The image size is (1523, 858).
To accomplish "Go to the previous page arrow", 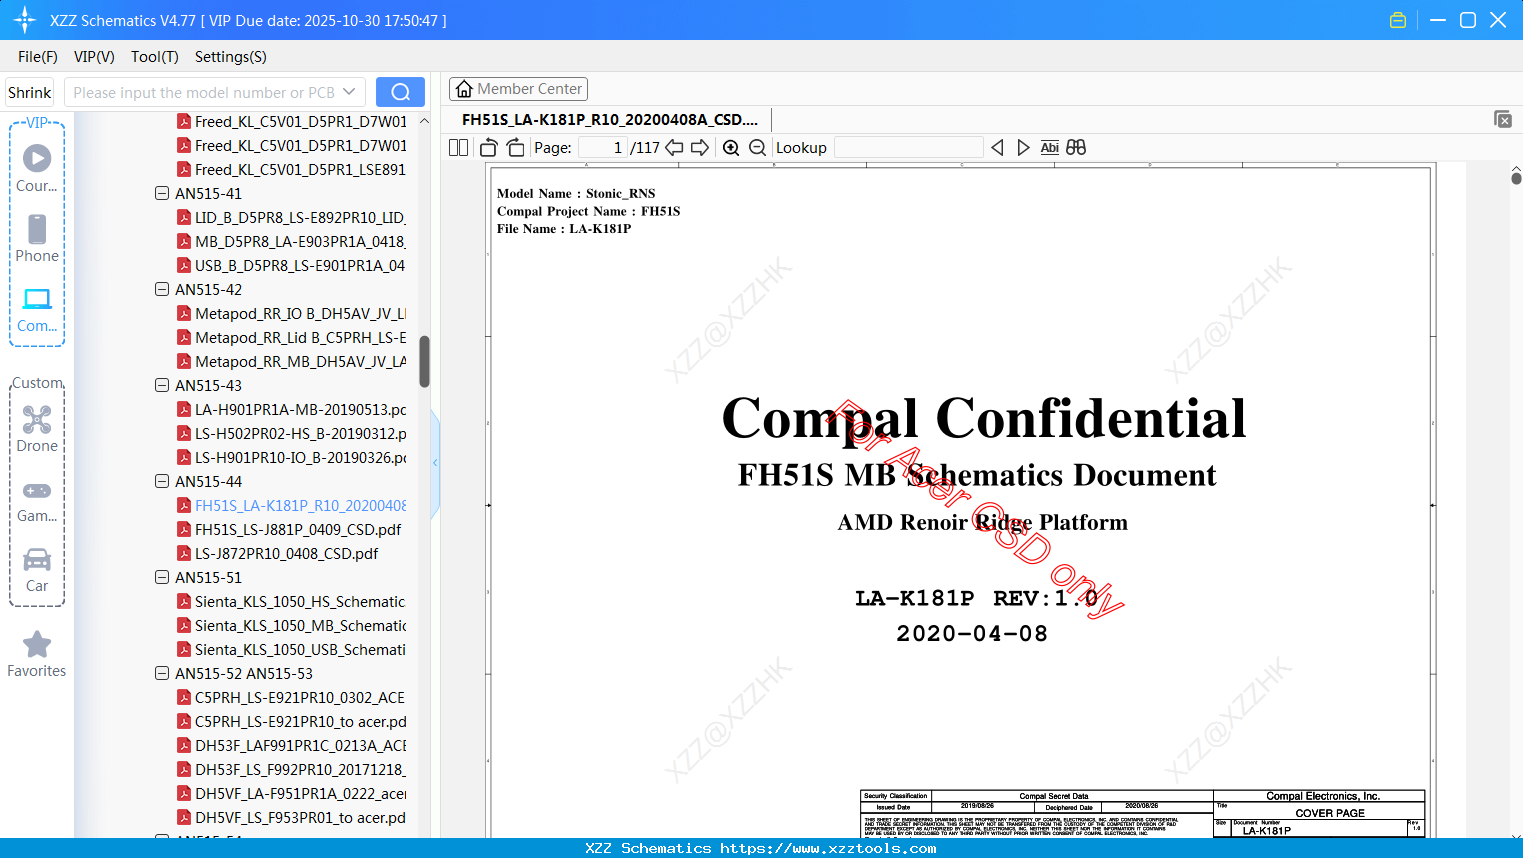I will pos(675,148).
